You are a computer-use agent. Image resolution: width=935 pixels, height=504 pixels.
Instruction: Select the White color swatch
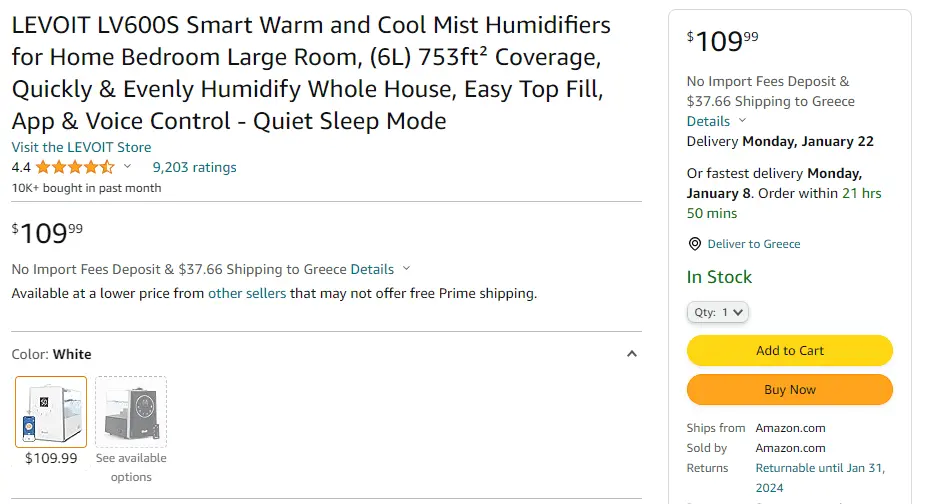(51, 412)
